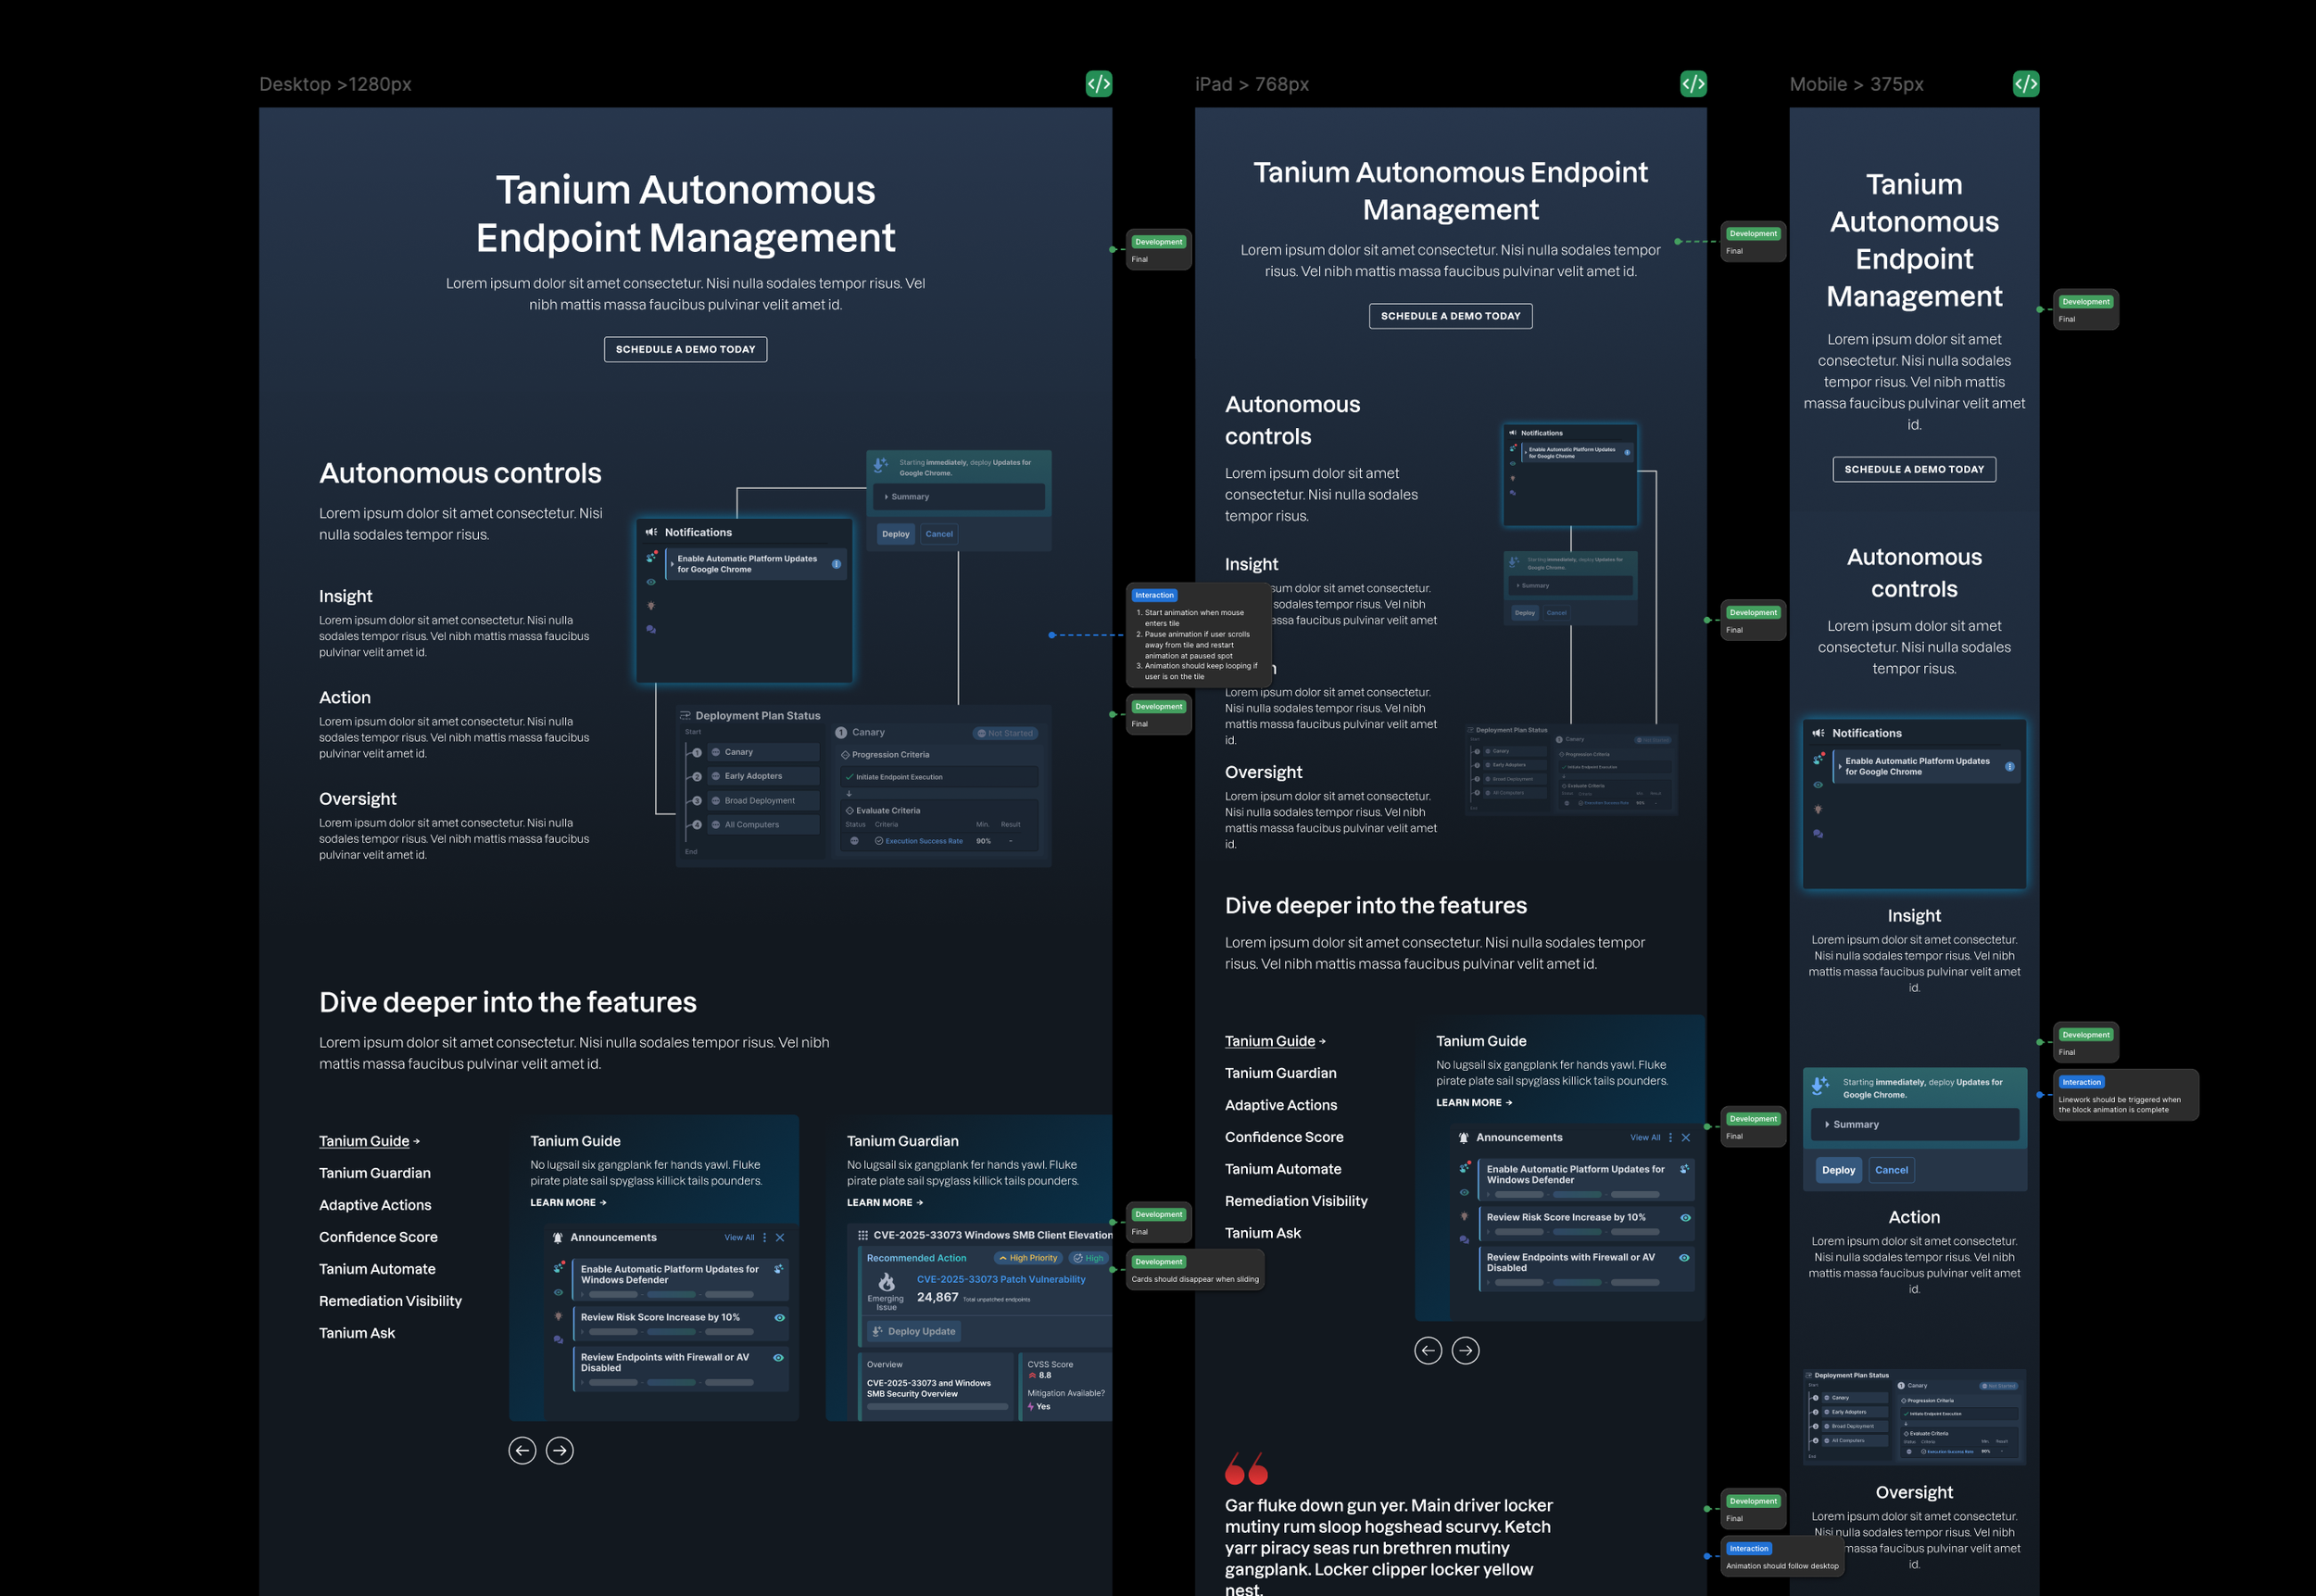The height and width of the screenshot is (1596, 2316).
Task: Toggle eye icon on desktop Review Risk Score item
Action: pos(779,1317)
